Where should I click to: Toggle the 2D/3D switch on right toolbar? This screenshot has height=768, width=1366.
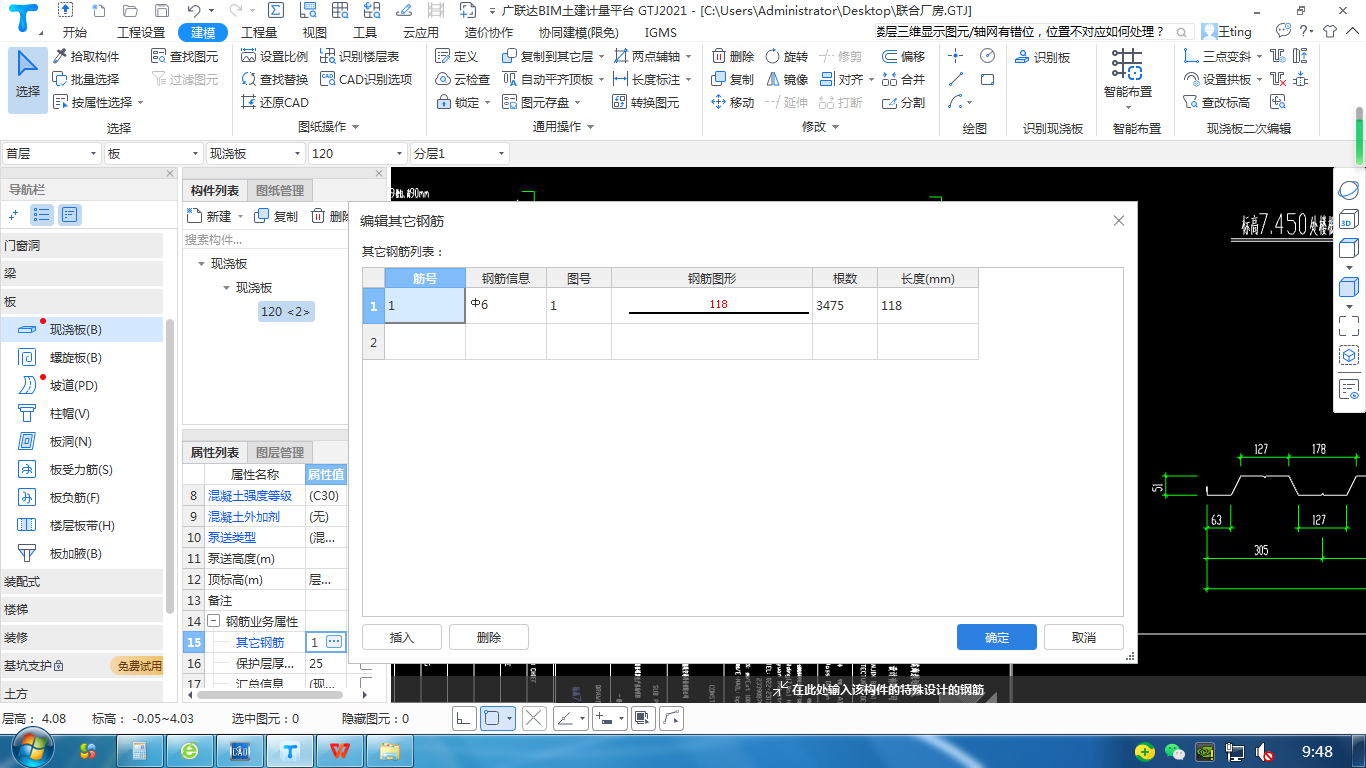click(x=1348, y=221)
